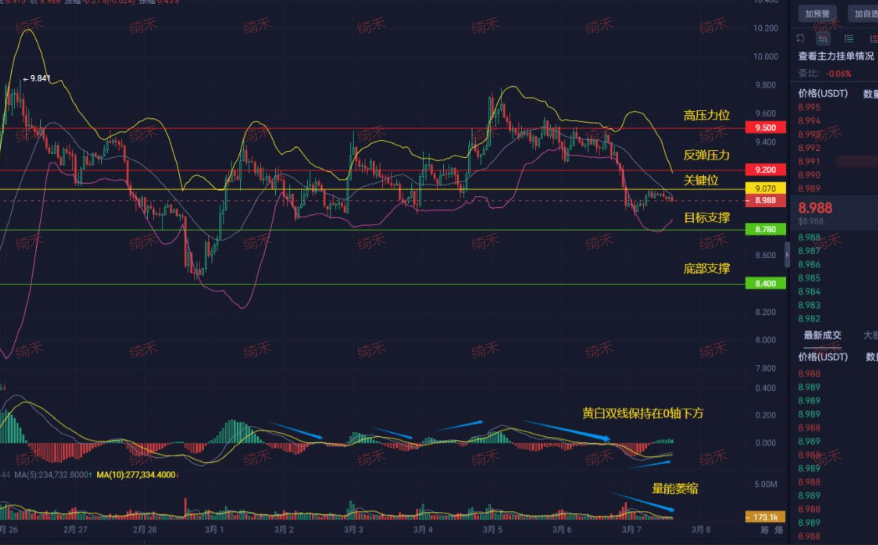878x545 pixels.
Task: Select bid price 8.983 in order book
Action: (809, 305)
